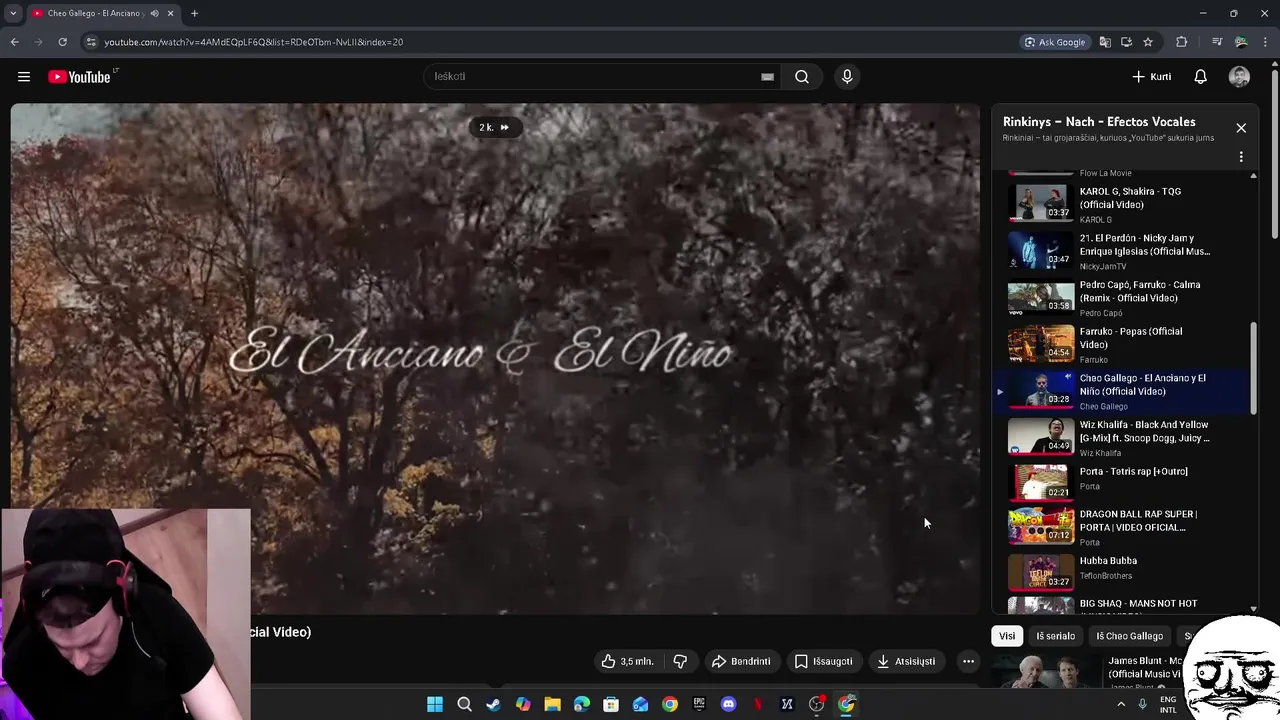Image resolution: width=1280 pixels, height=720 pixels.
Task: Click the browser back arrow
Action: (14, 42)
